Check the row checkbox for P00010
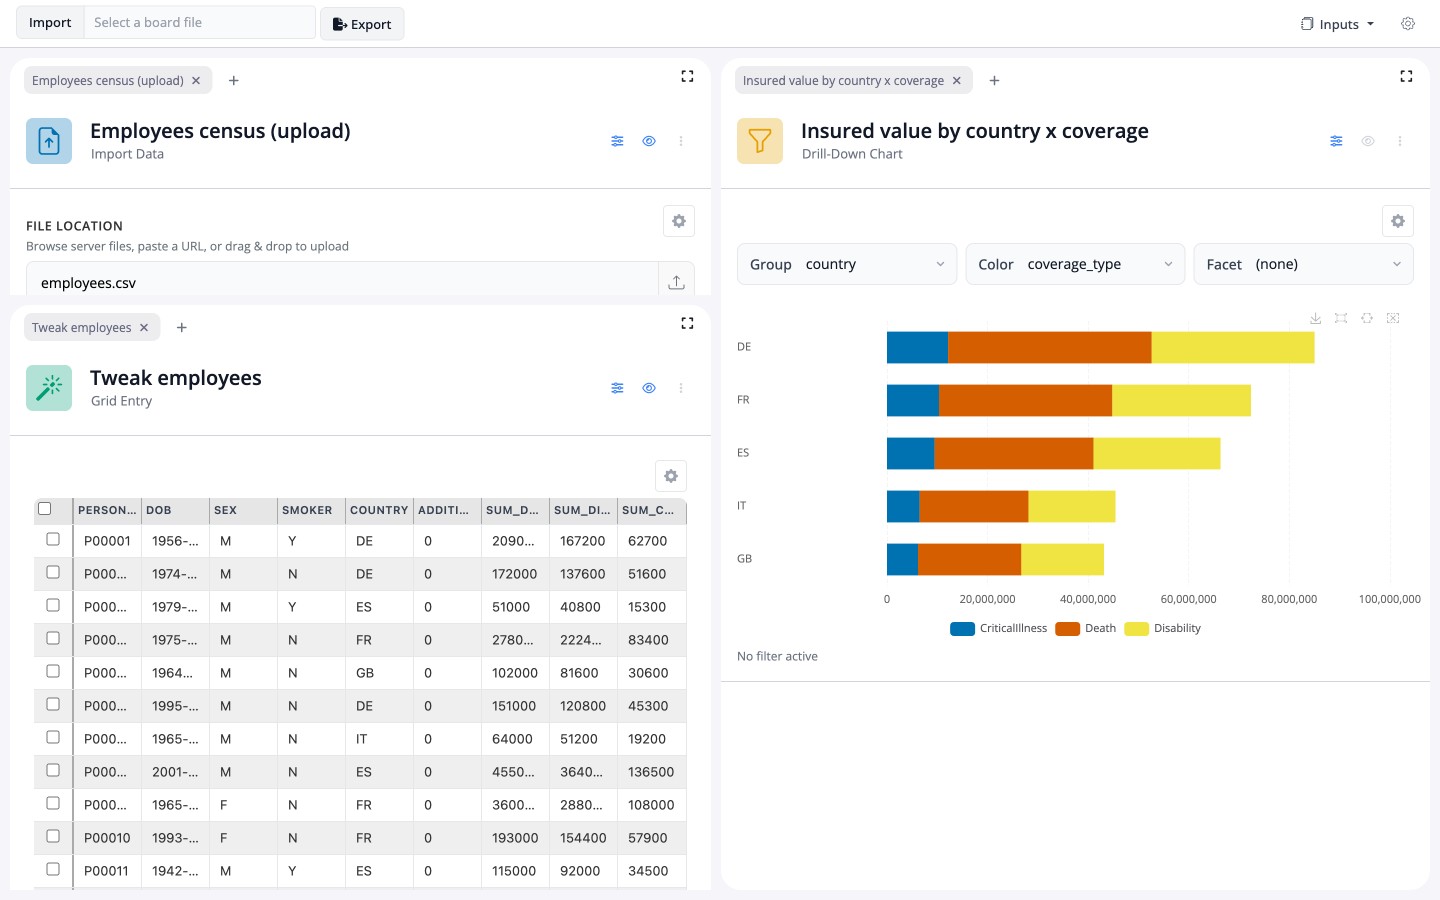The width and height of the screenshot is (1440, 900). pos(53,837)
